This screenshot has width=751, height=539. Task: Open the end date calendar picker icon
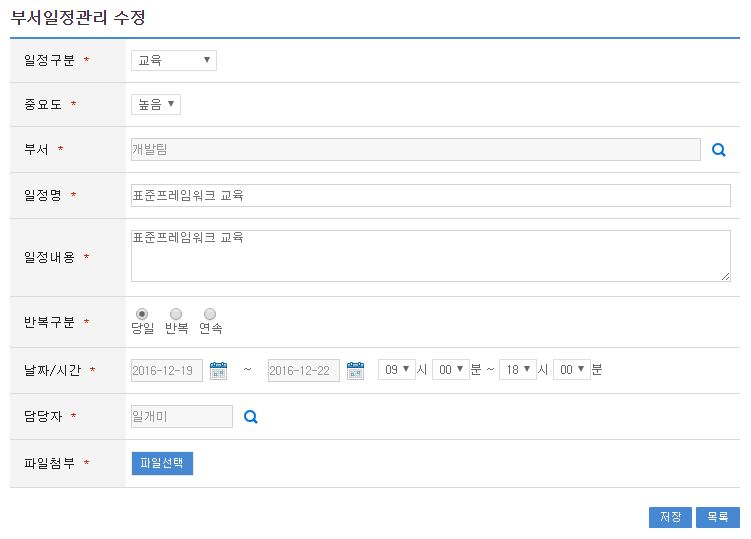pyautogui.click(x=355, y=371)
